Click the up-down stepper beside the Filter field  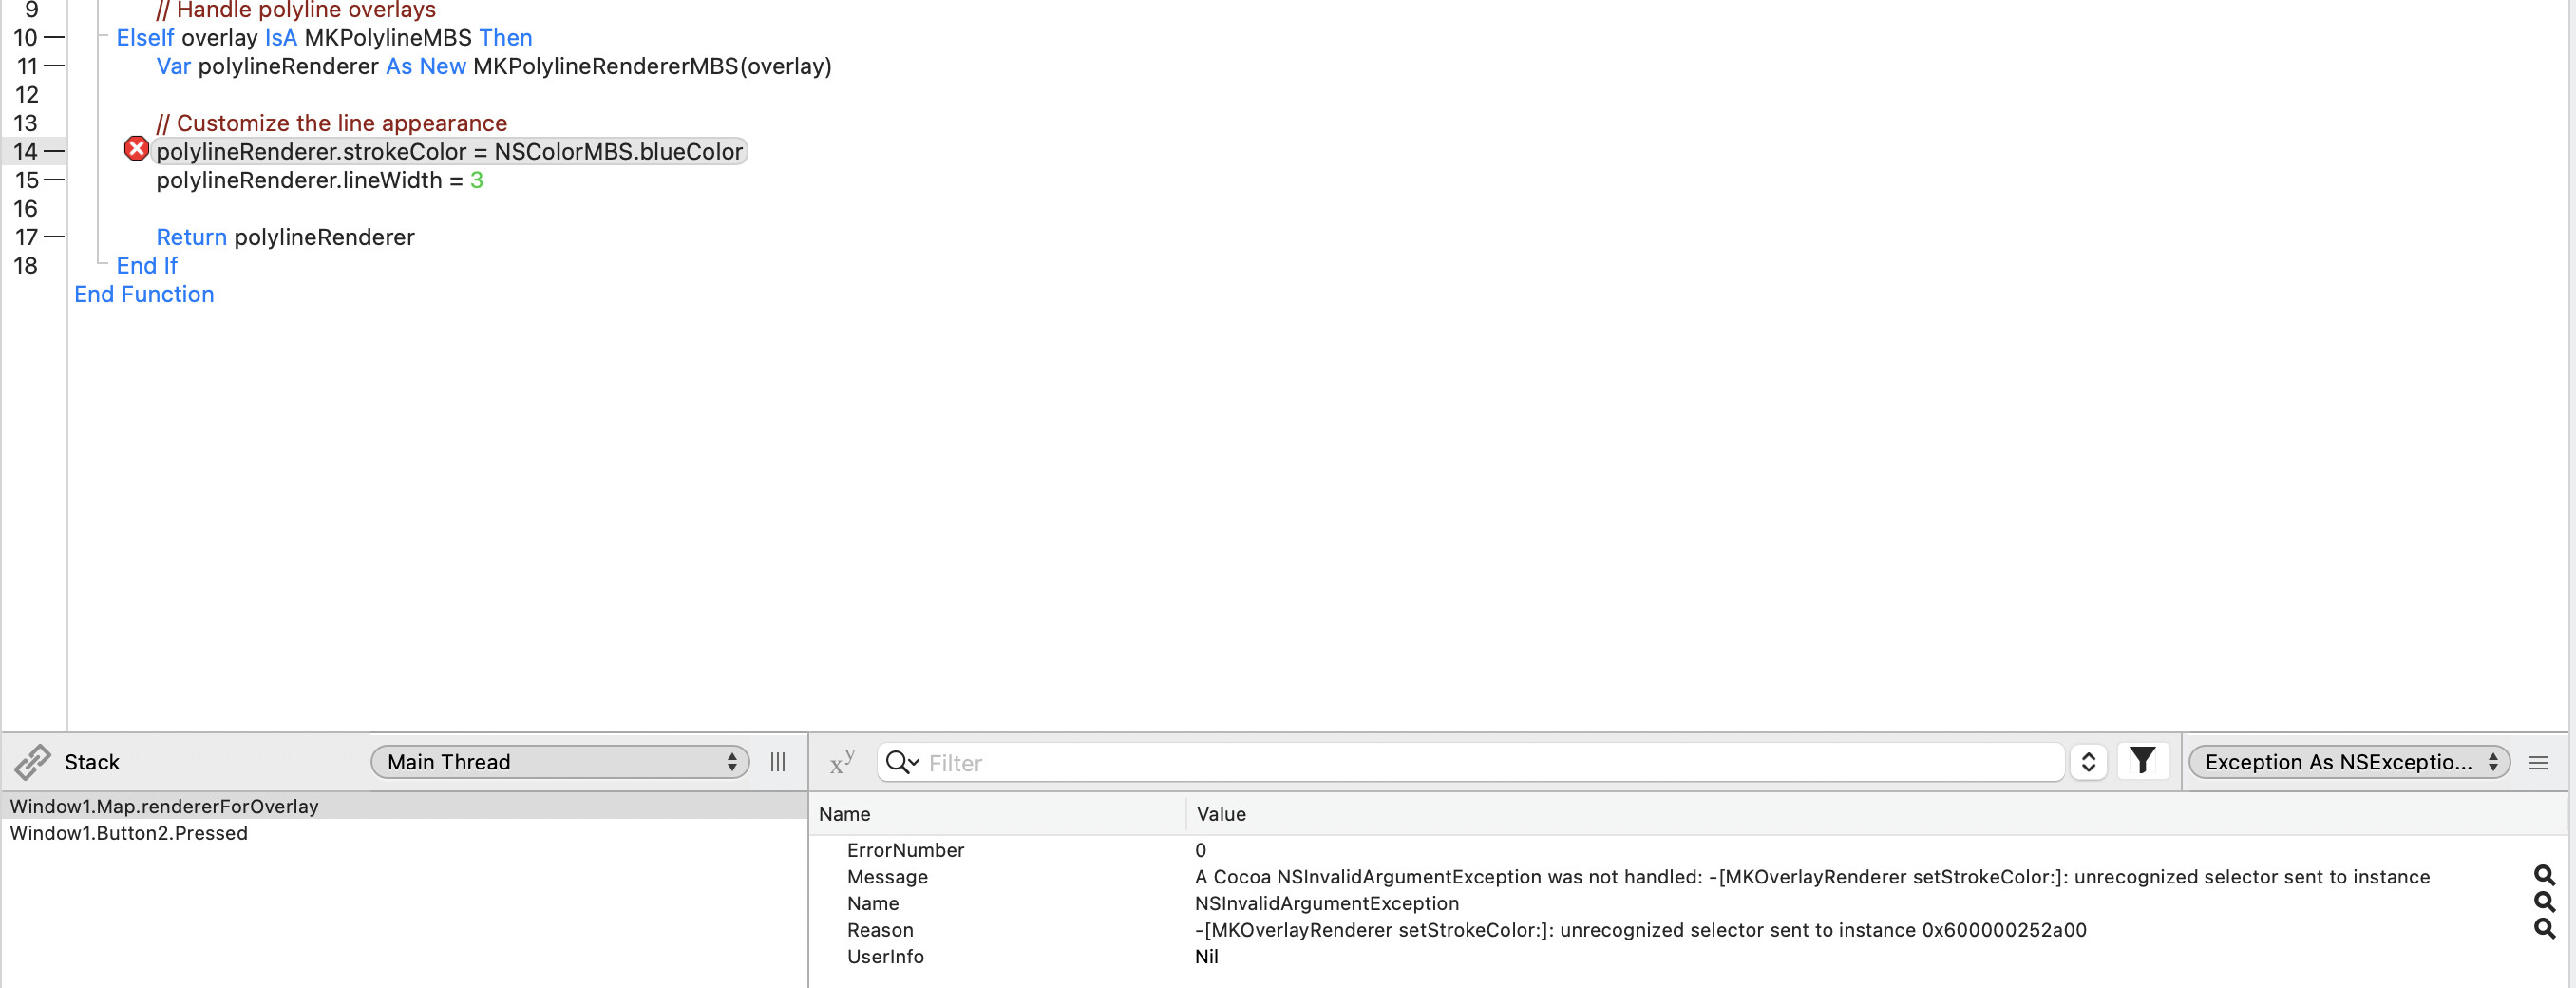pyautogui.click(x=2088, y=762)
